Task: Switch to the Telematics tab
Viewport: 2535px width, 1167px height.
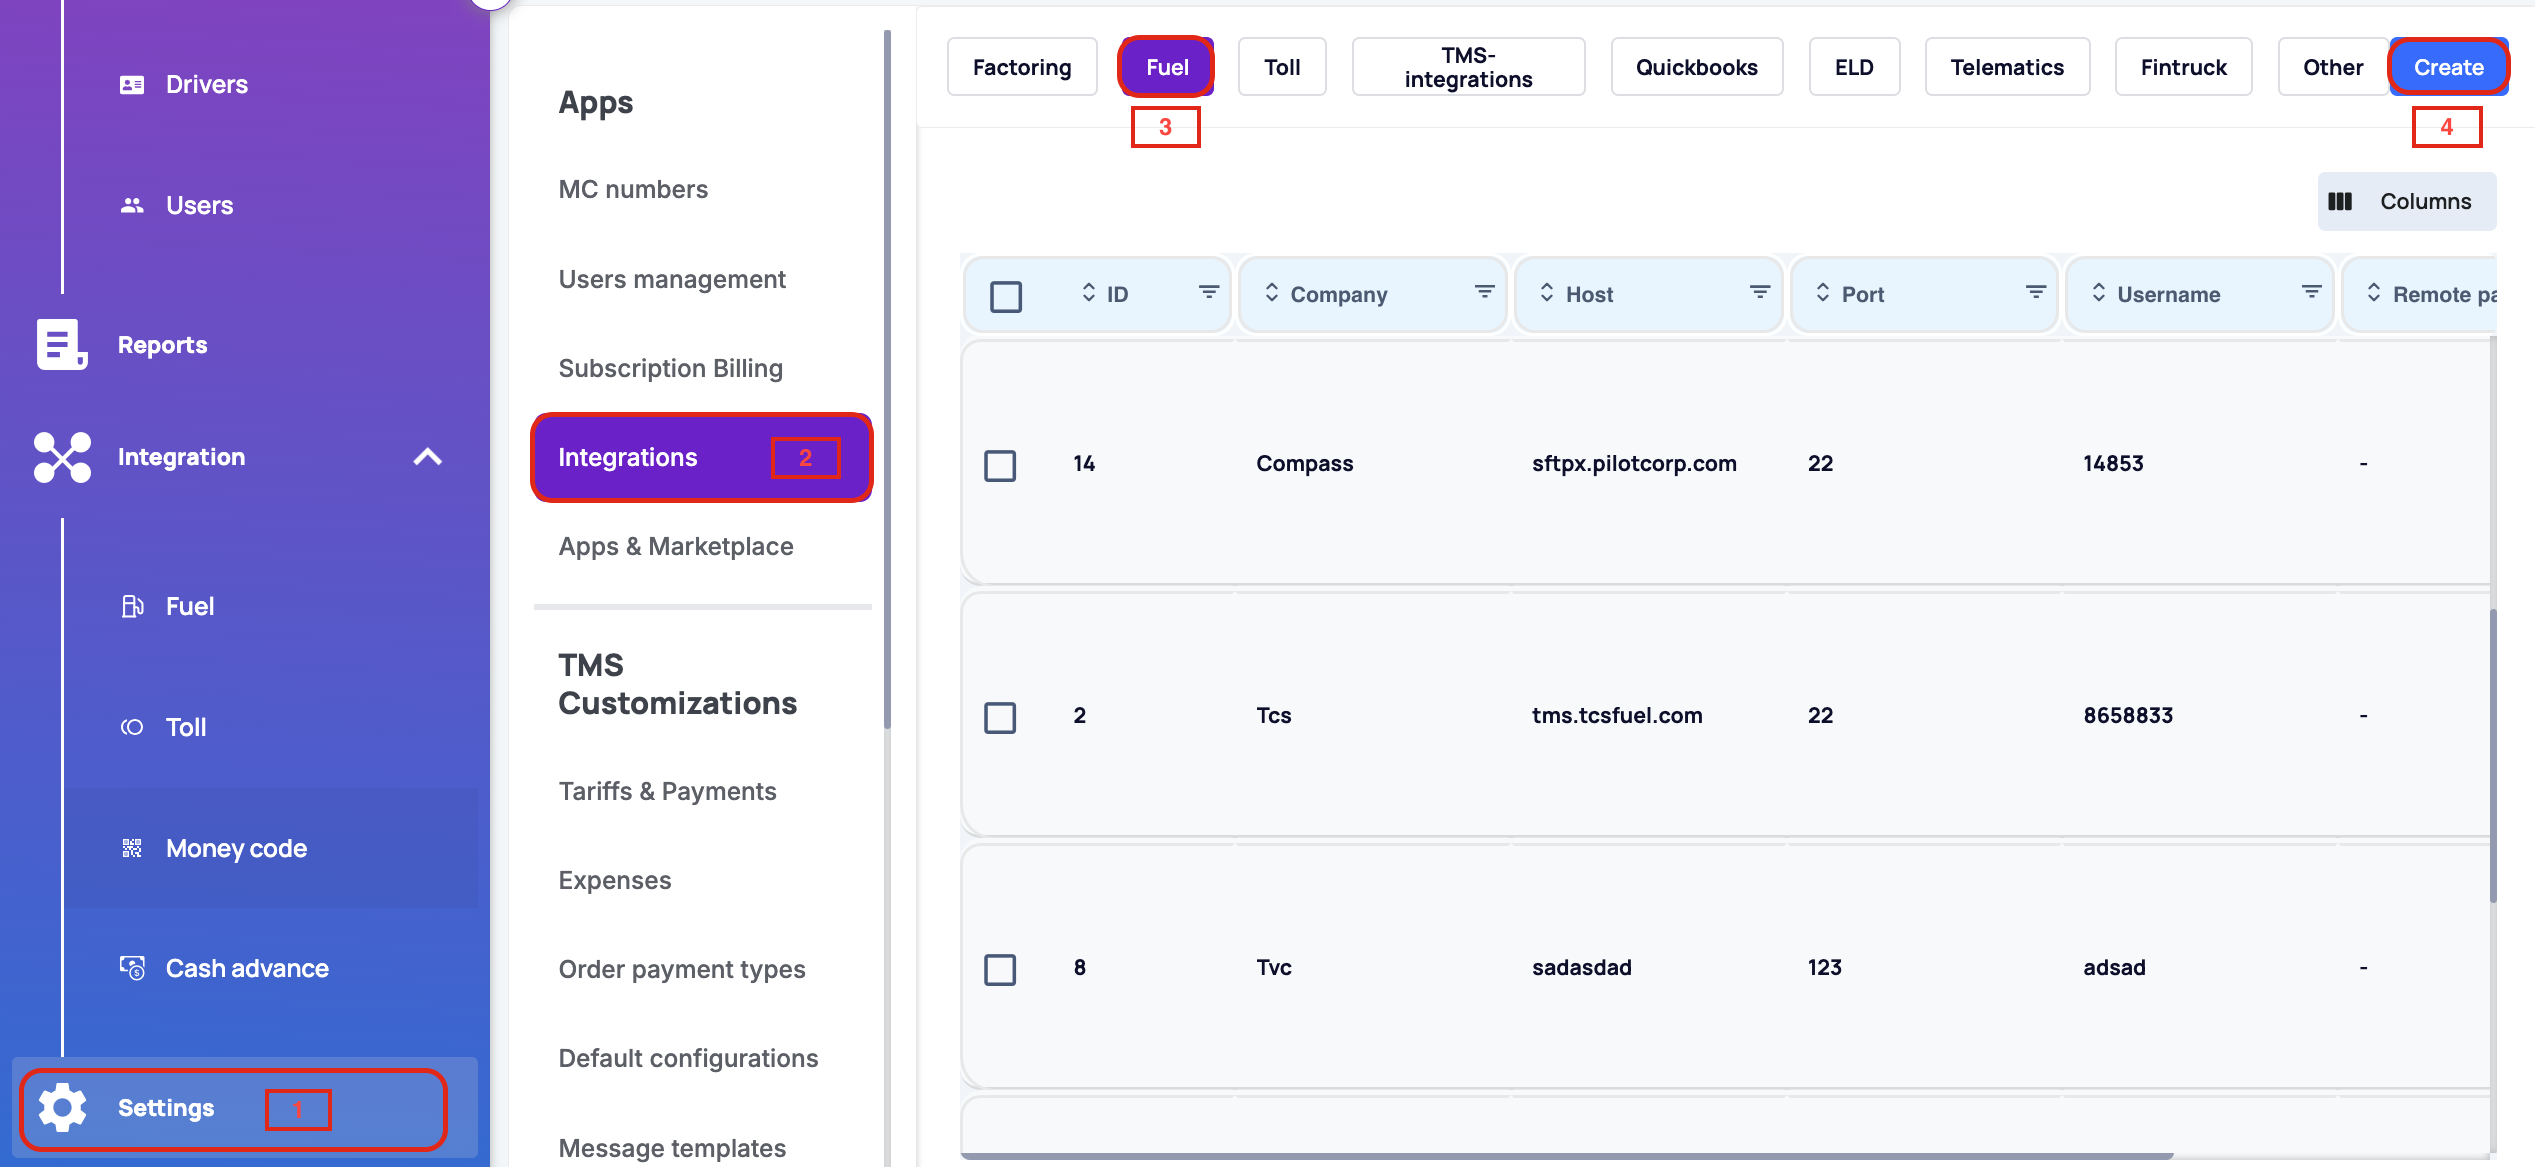Action: [x=2007, y=67]
